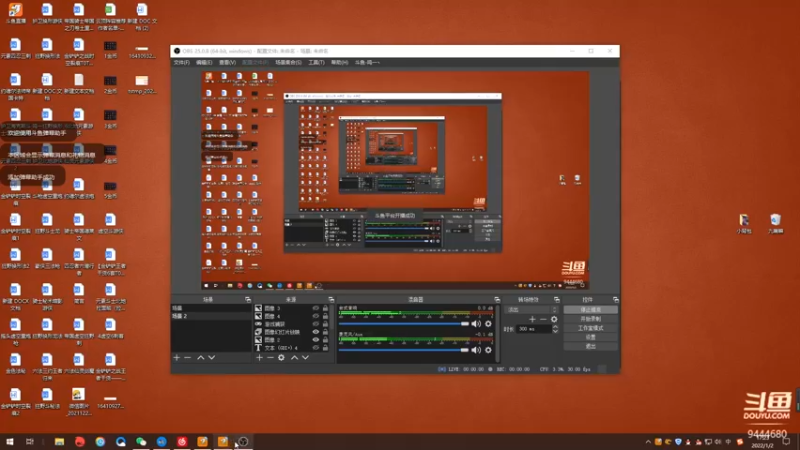Adjust the 台式音响 volume slider
The image size is (800, 450).
click(x=403, y=324)
